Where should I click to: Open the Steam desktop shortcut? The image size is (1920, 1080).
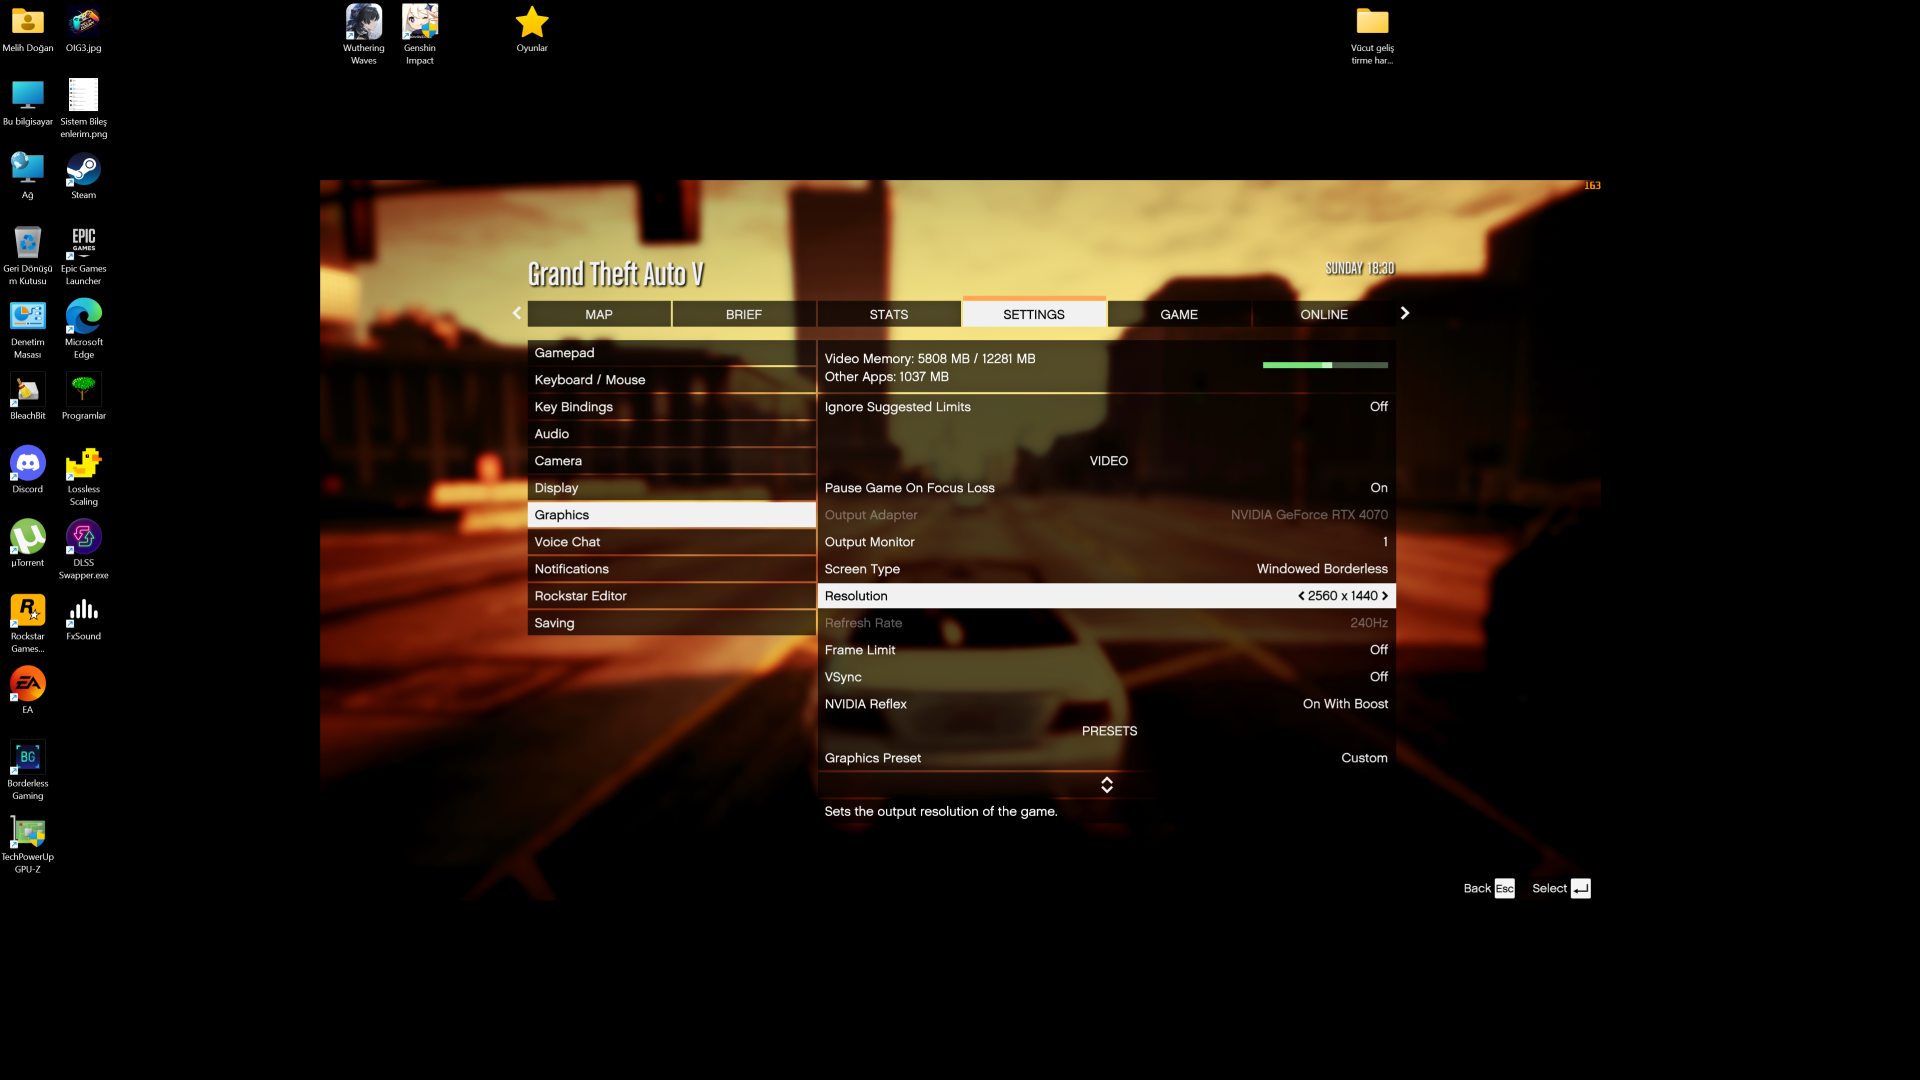(83, 171)
